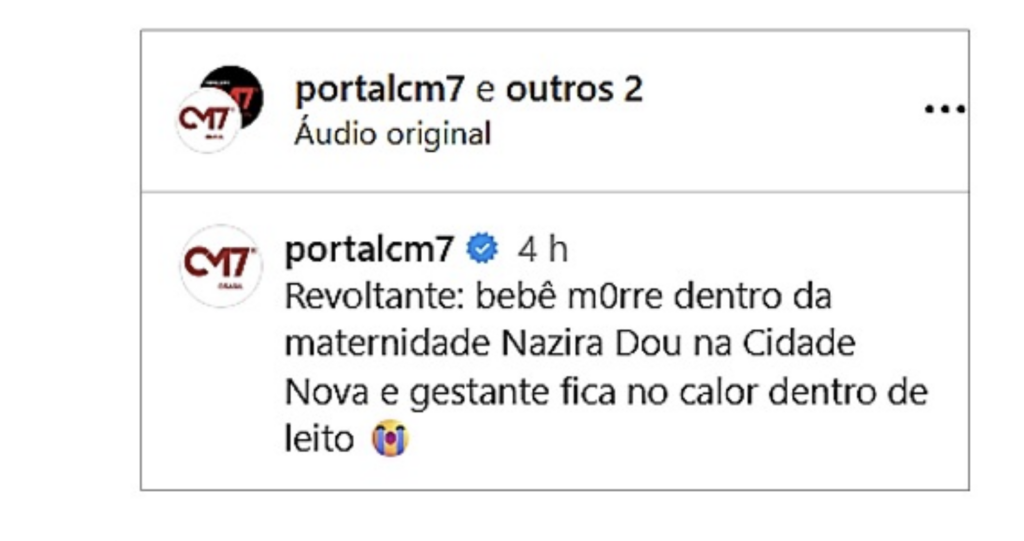This screenshot has width=1024, height=541.
Task: Open the 'outros 2' collaborators list
Action: (574, 88)
